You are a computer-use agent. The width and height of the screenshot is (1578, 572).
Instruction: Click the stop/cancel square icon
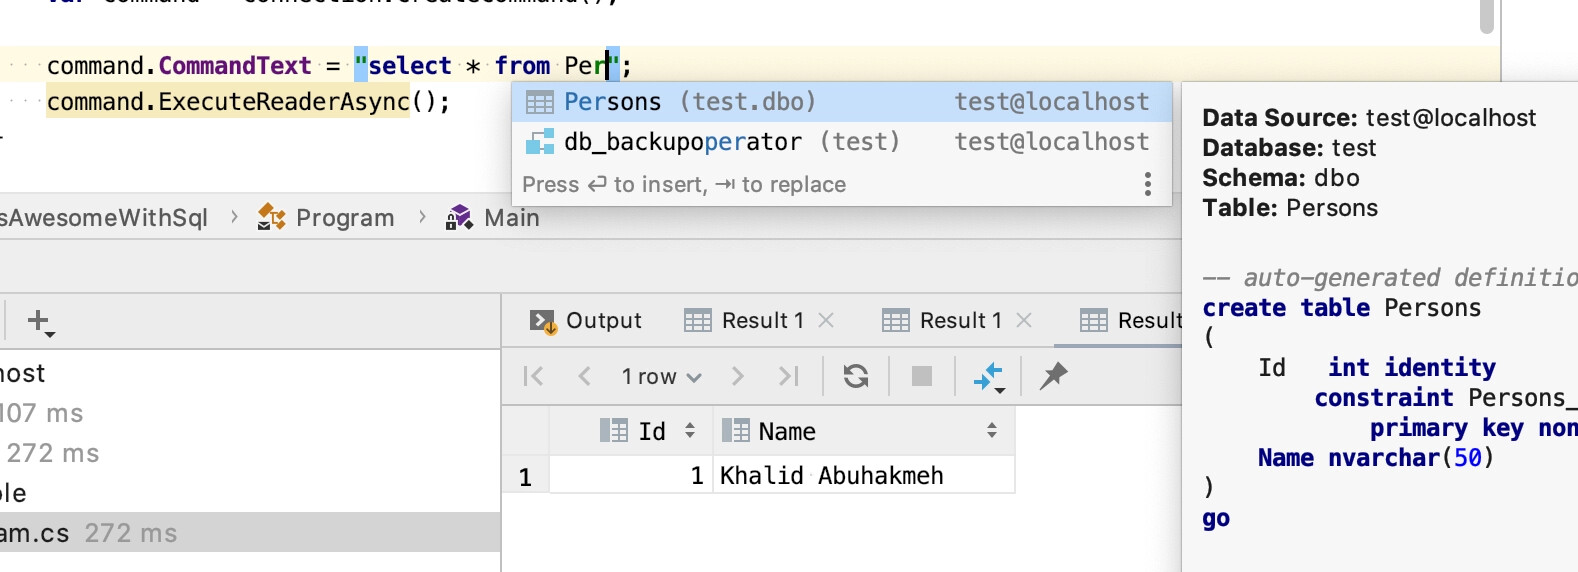922,376
